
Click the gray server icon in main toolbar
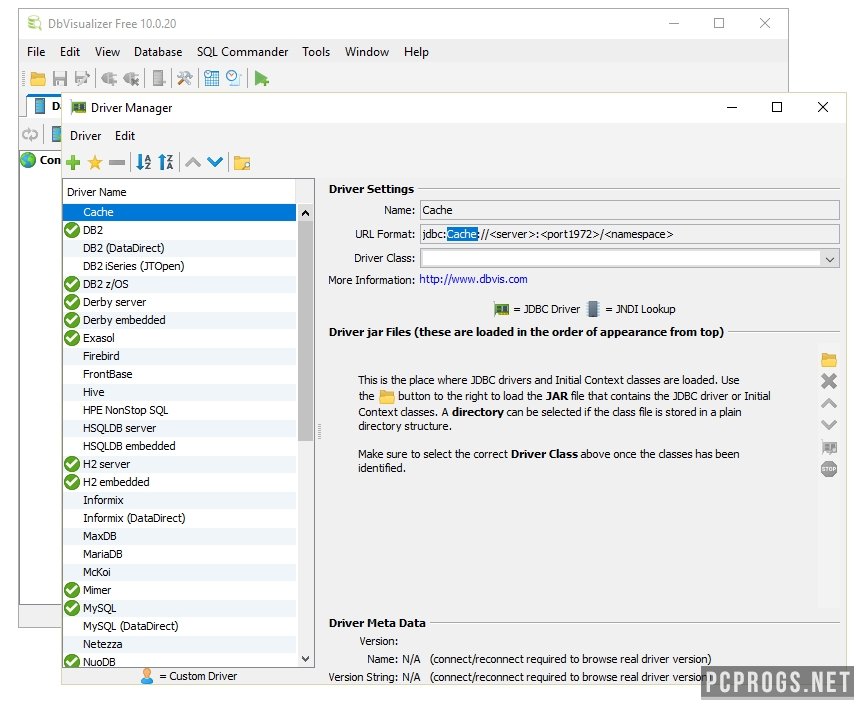pyautogui.click(x=158, y=79)
